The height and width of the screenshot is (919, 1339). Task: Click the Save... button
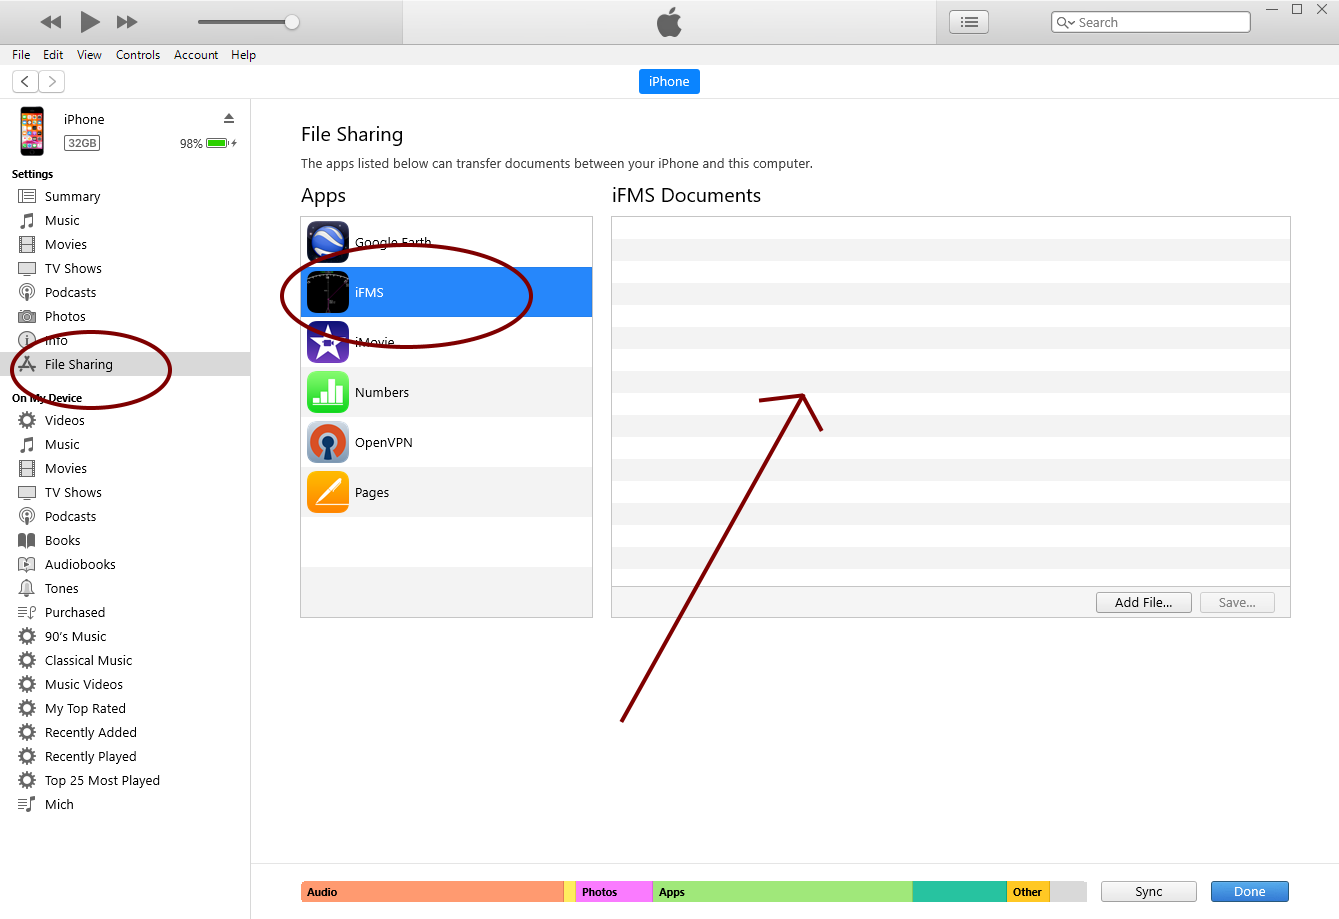[x=1237, y=602]
